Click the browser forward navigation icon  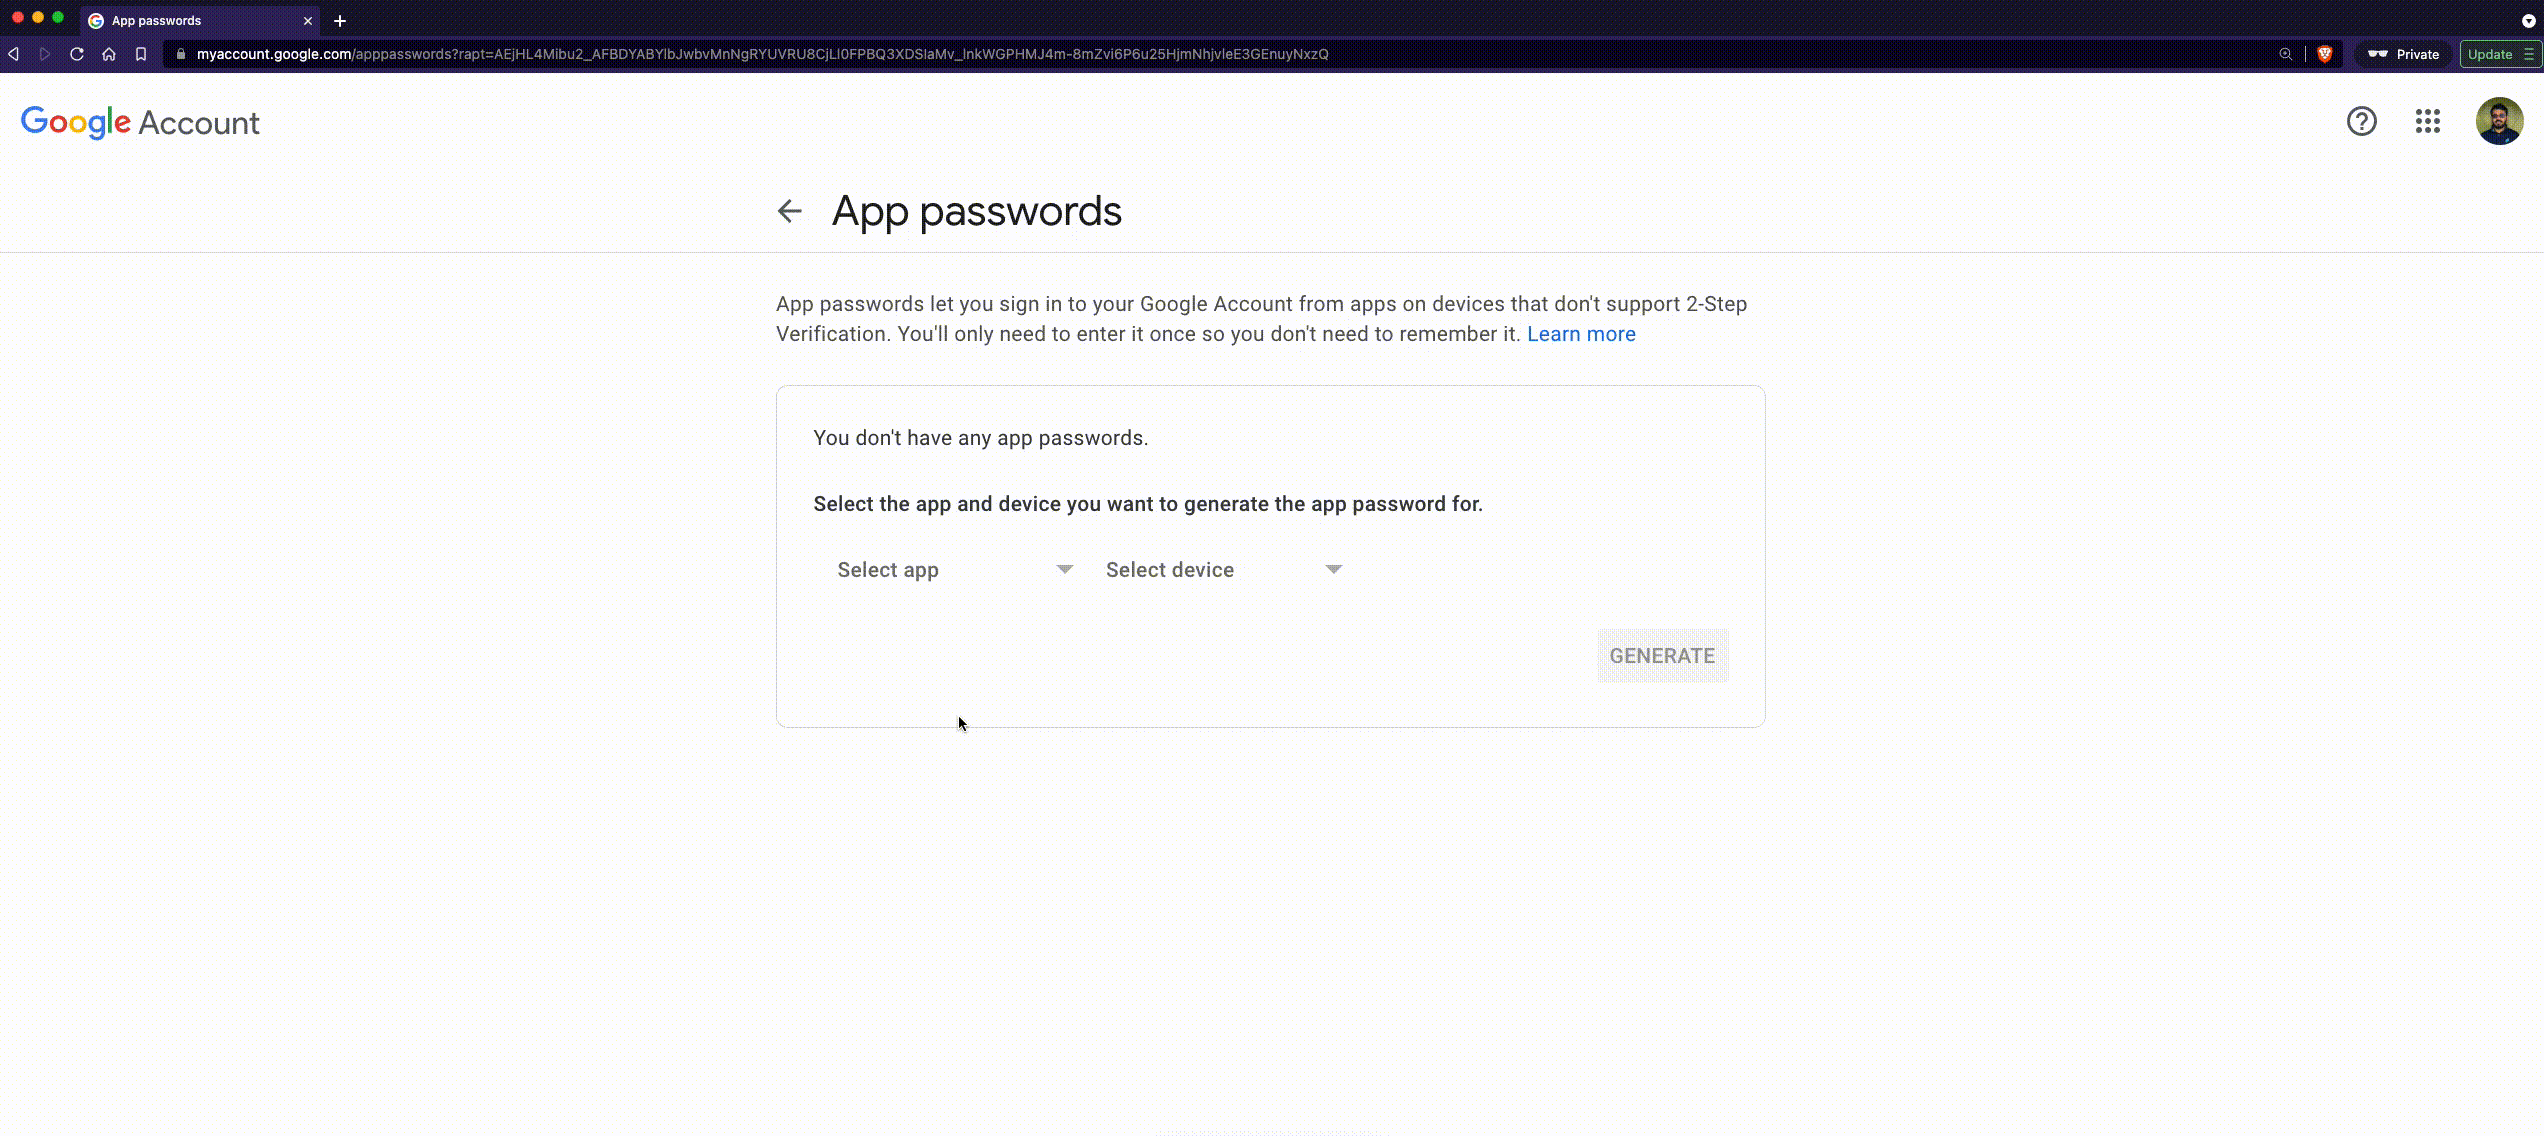pos(44,54)
